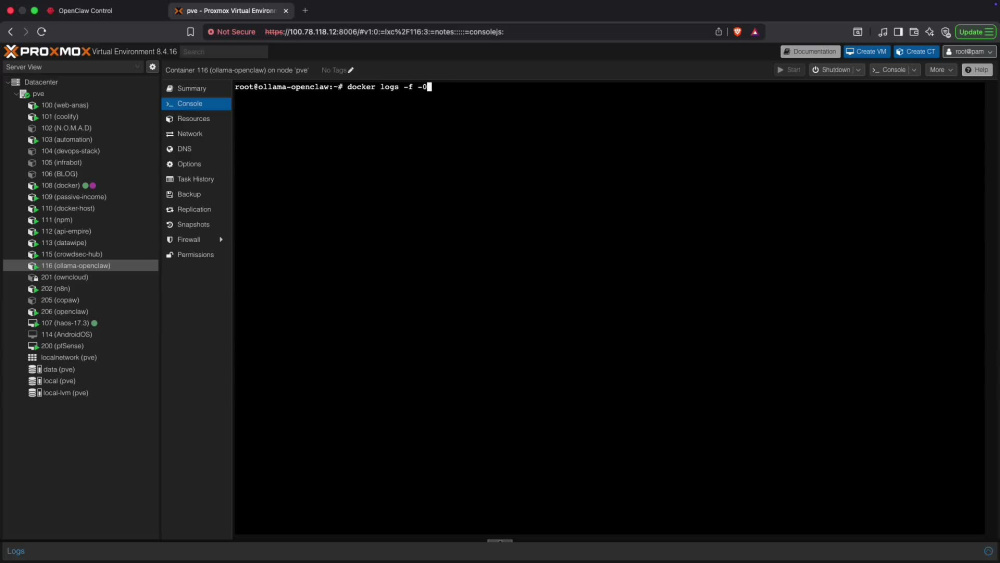Select container 103 (automation)
This screenshot has height=563, width=1000.
pos(66,140)
